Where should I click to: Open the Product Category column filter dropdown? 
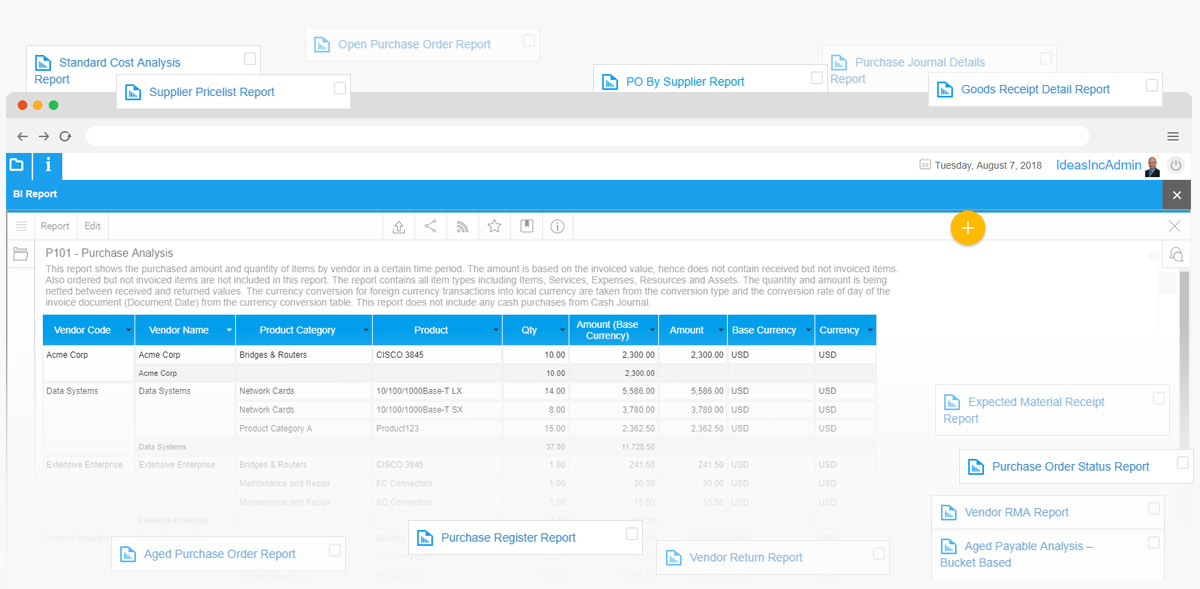pos(365,330)
